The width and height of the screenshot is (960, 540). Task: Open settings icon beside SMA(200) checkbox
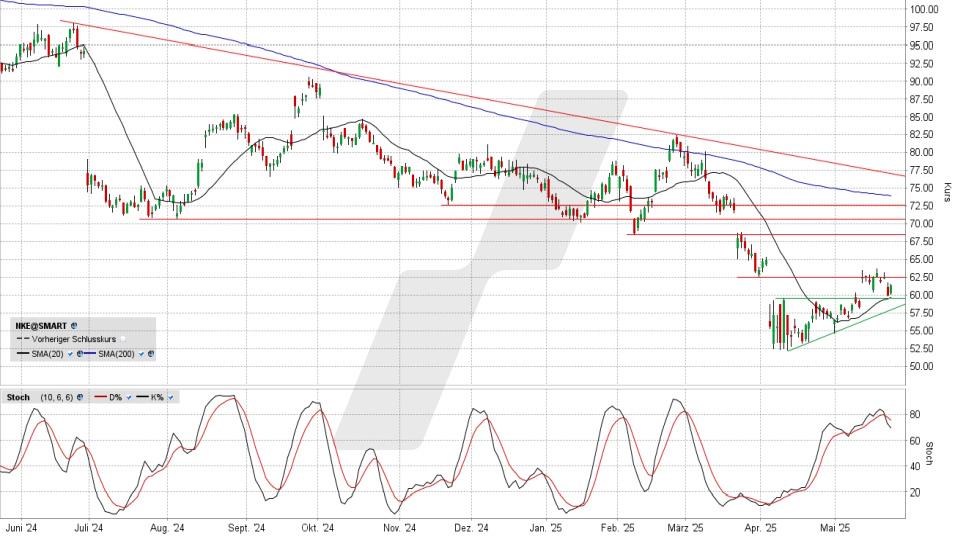point(151,354)
